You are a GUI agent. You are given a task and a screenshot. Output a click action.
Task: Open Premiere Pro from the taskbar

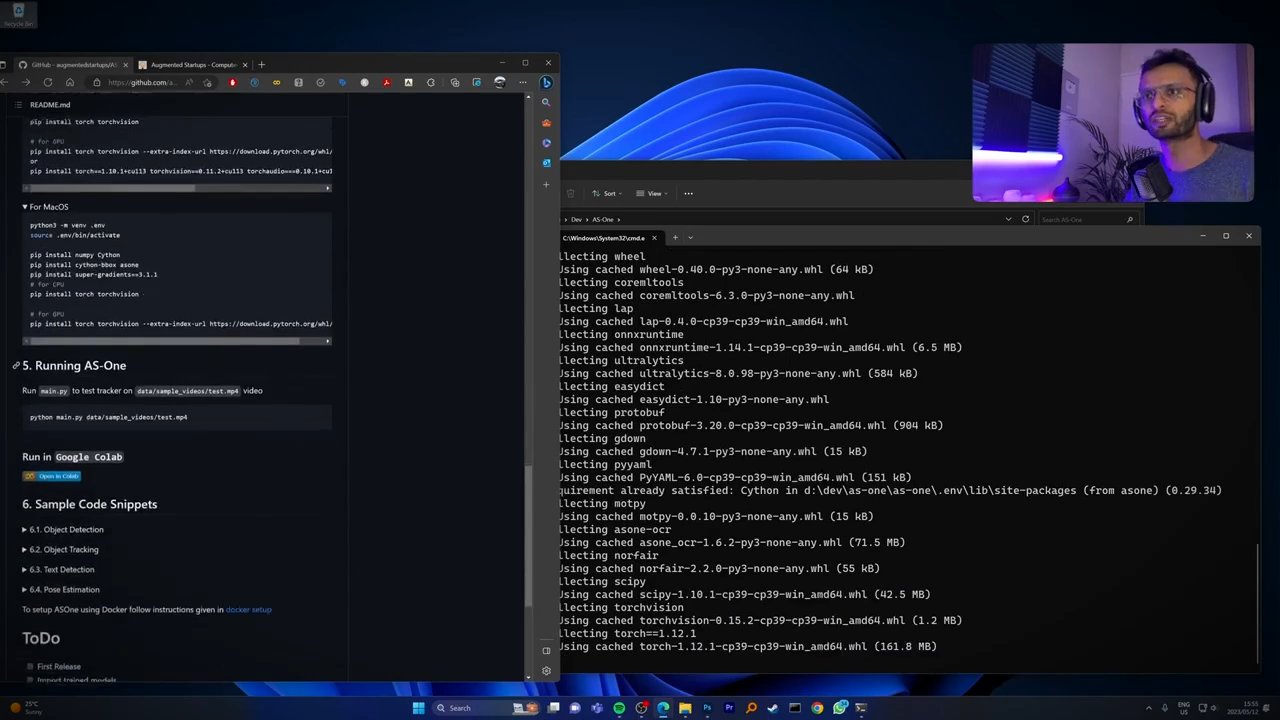coord(729,708)
